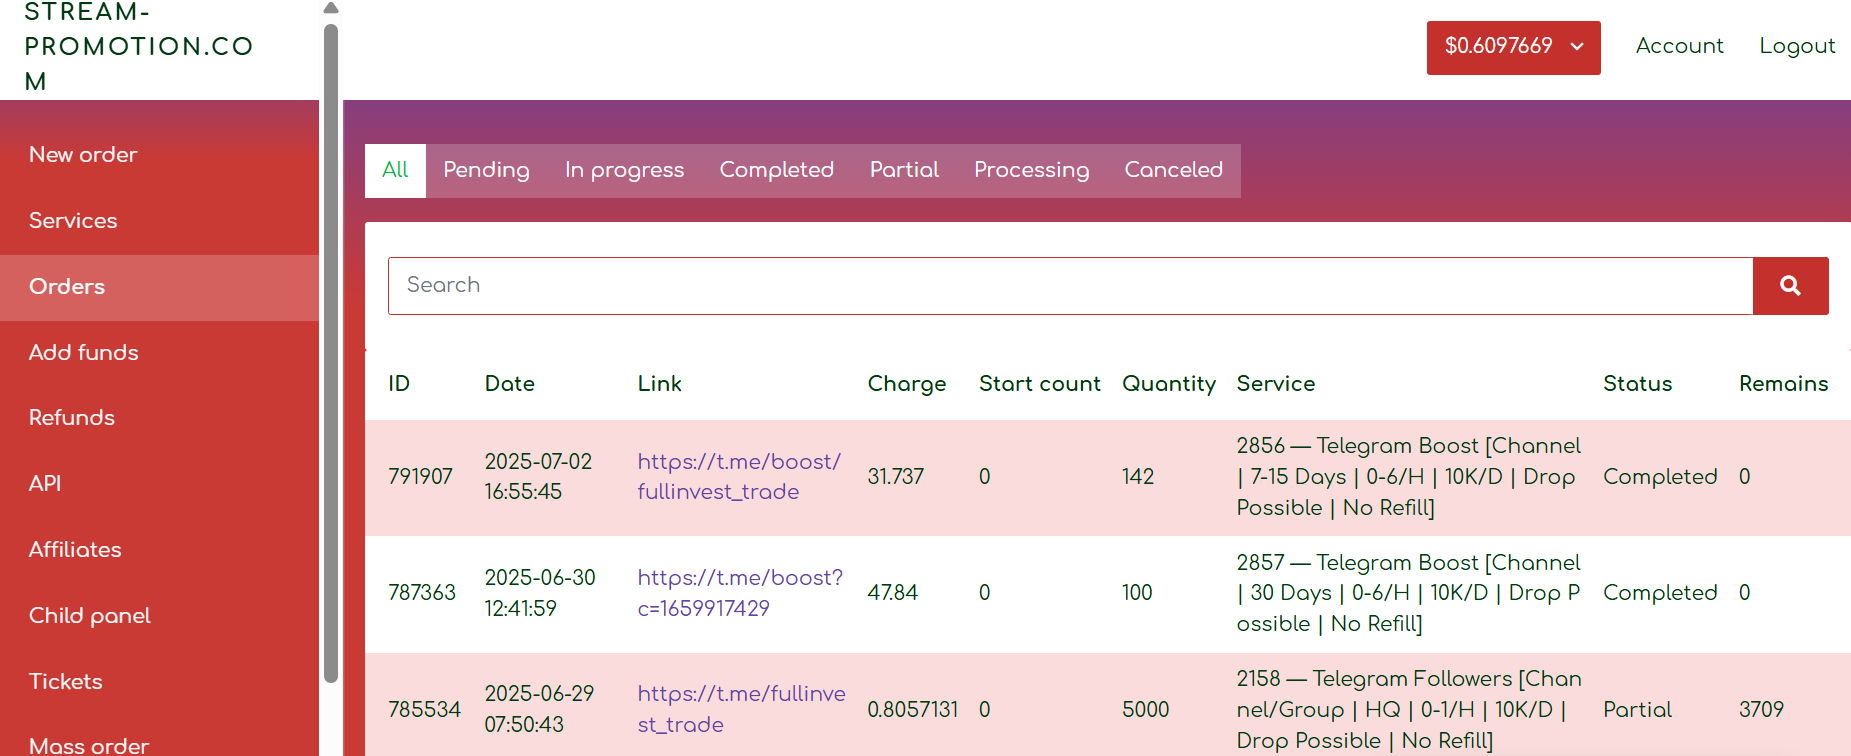Go to Affiliates in the sidebar
The image size is (1851, 756).
point(160,550)
